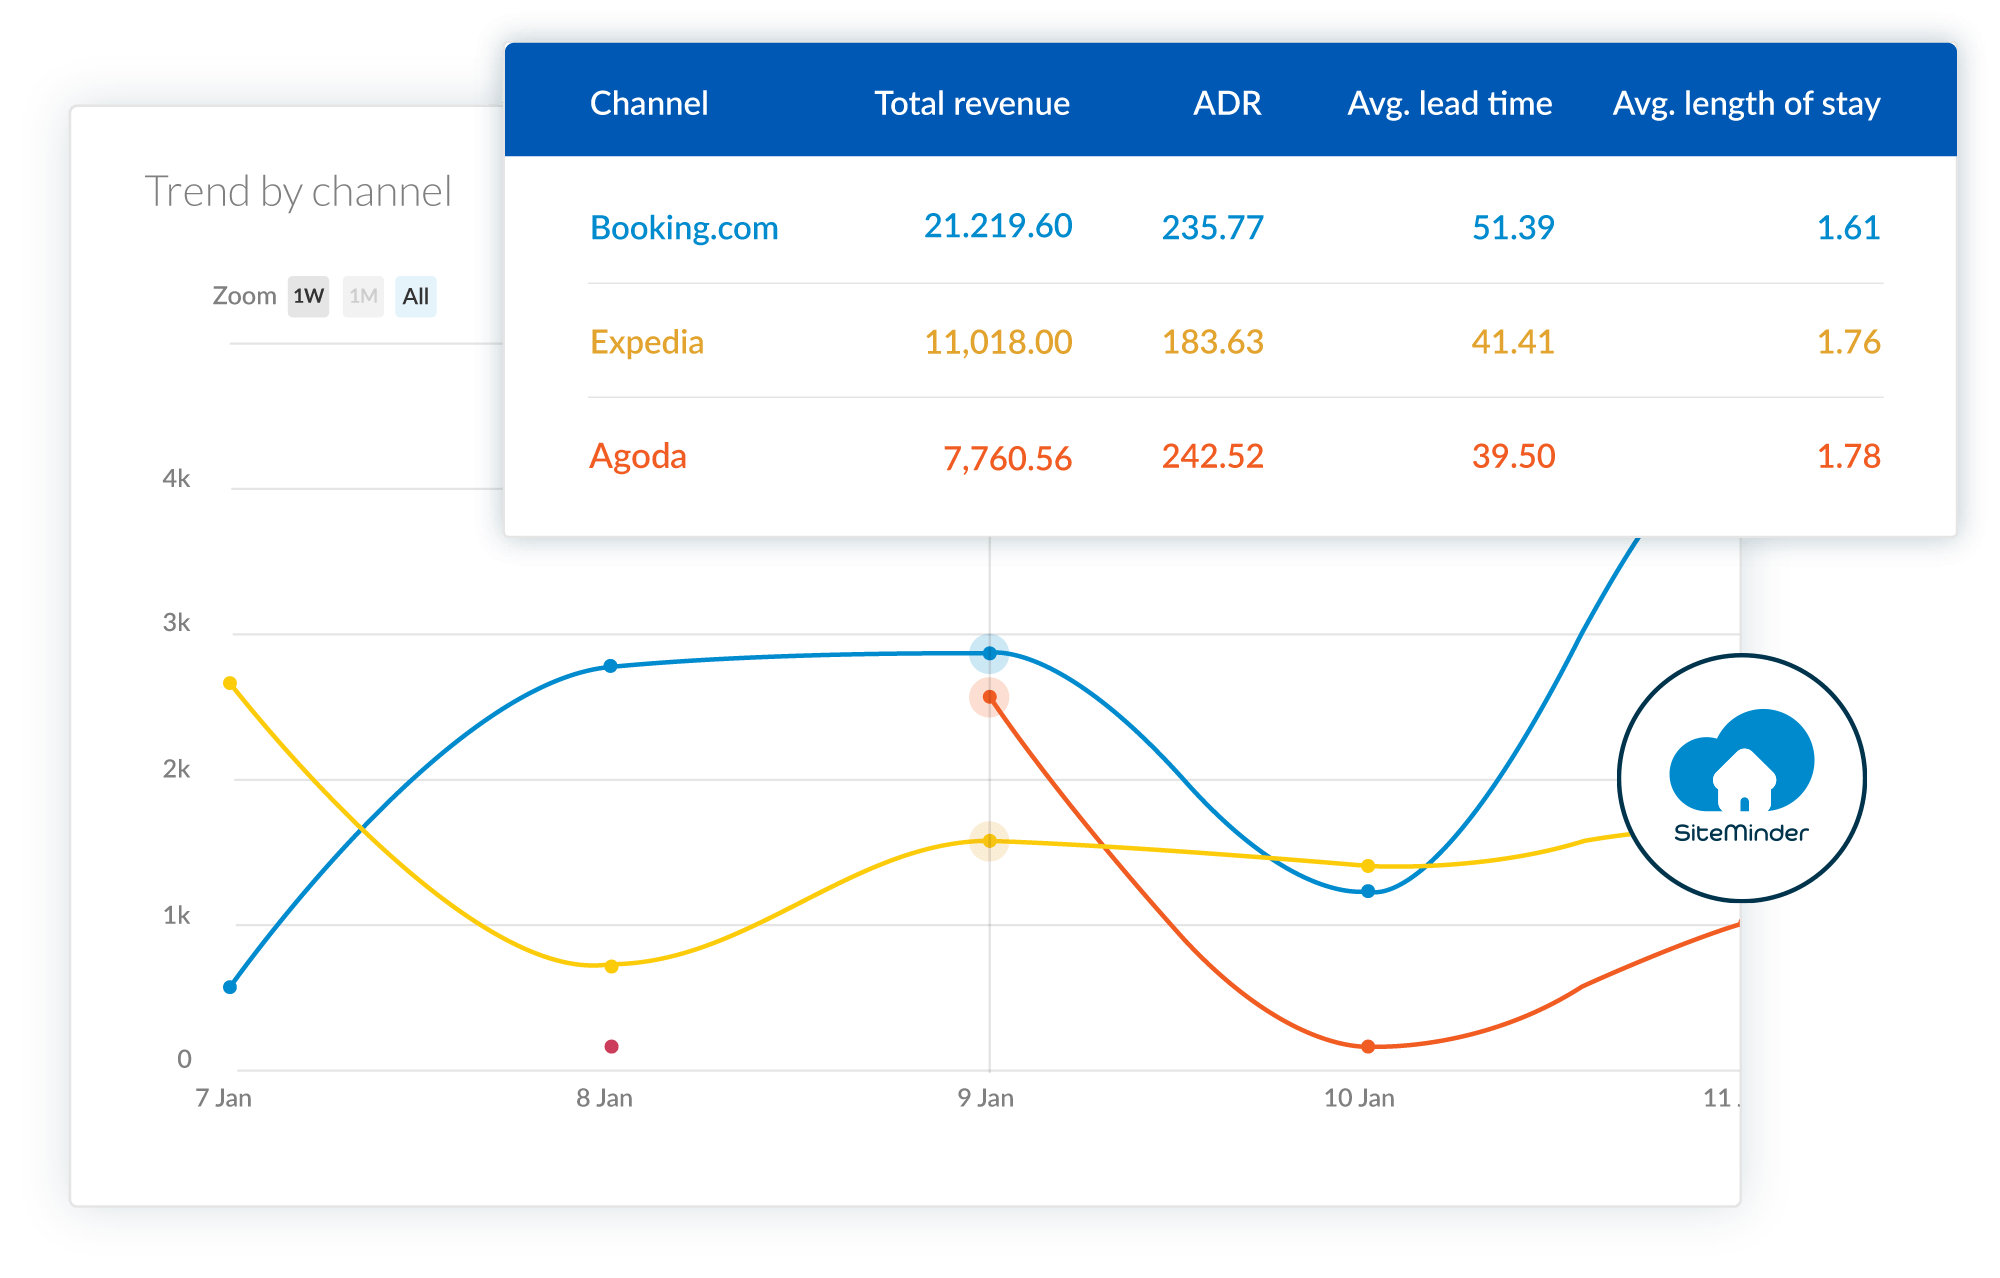Click yellow data point on 7 Jan
Screen dimensions: 2000x1278
[x=230, y=683]
